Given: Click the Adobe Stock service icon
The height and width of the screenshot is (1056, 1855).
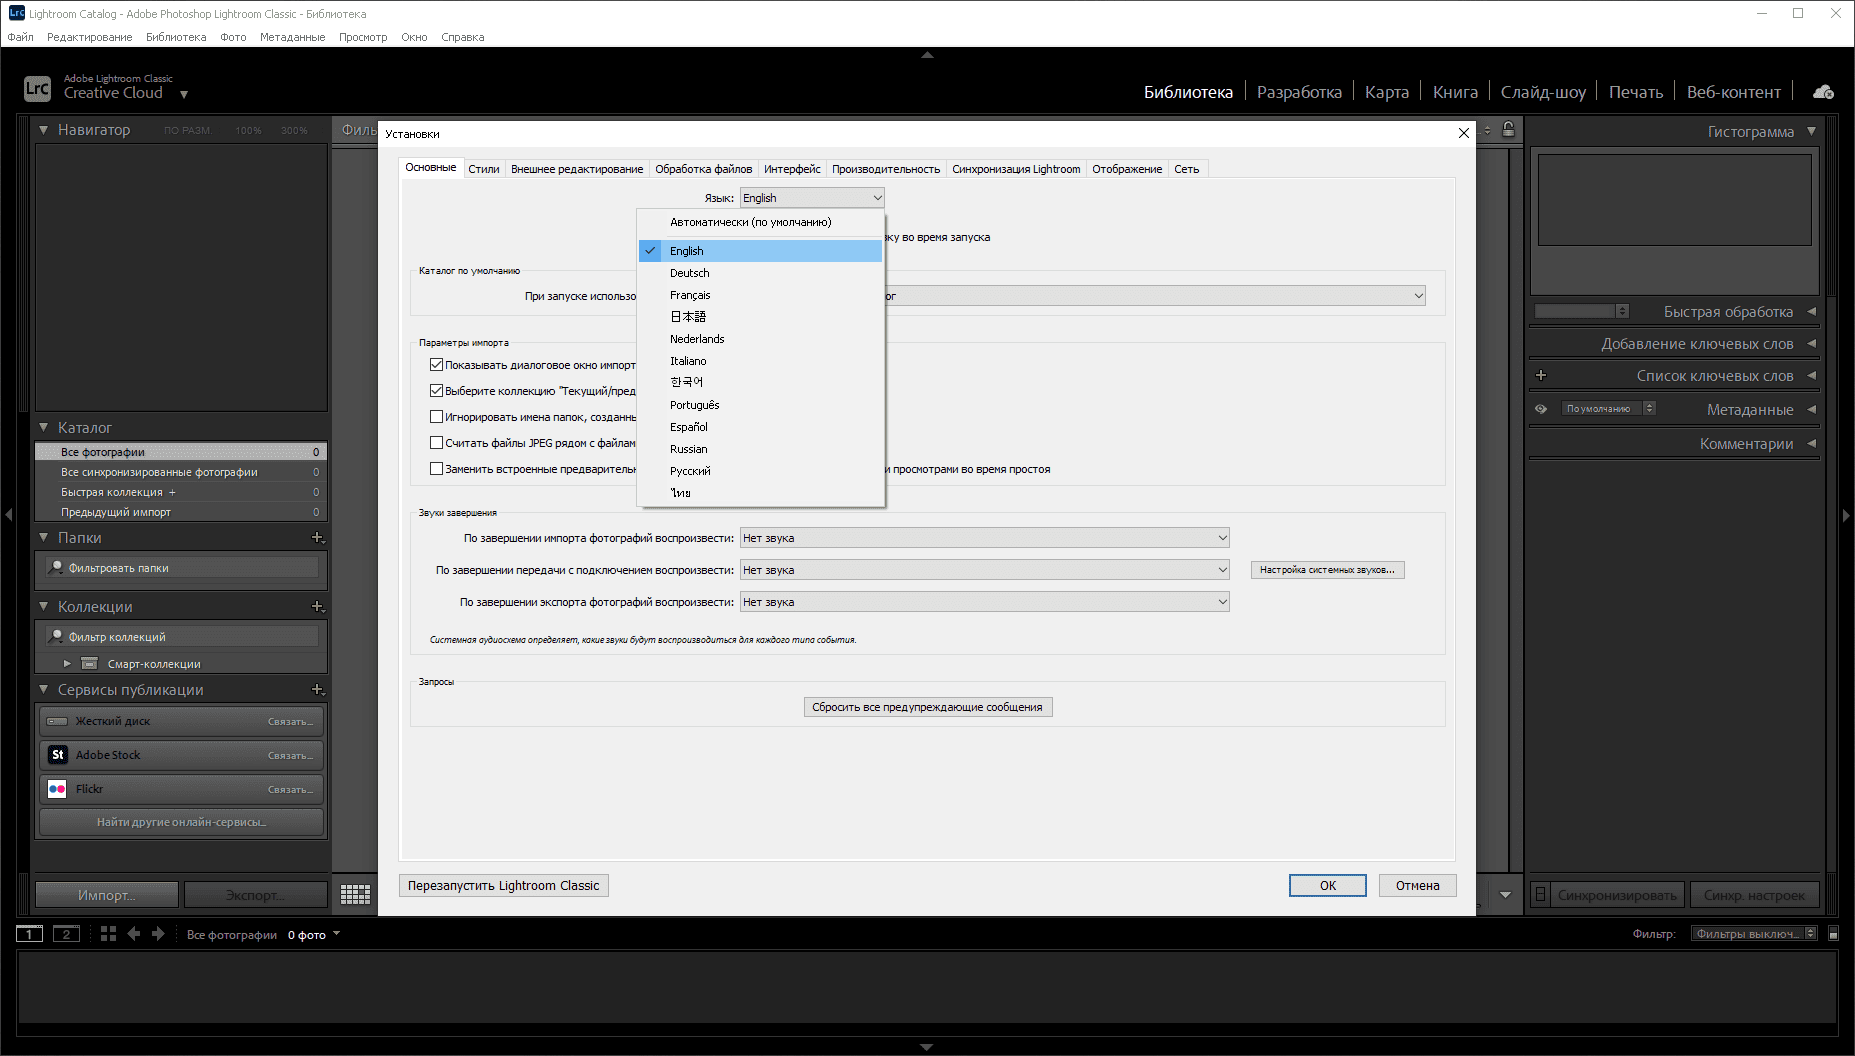Looking at the screenshot, I should [57, 755].
